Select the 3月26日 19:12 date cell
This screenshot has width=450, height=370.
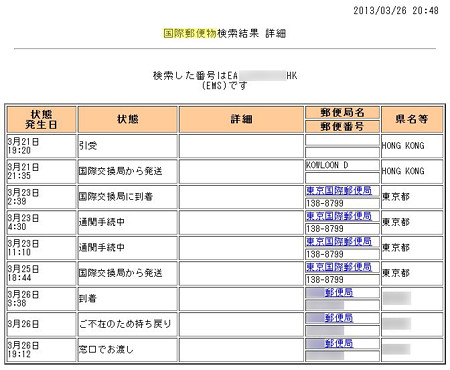pyautogui.click(x=41, y=350)
